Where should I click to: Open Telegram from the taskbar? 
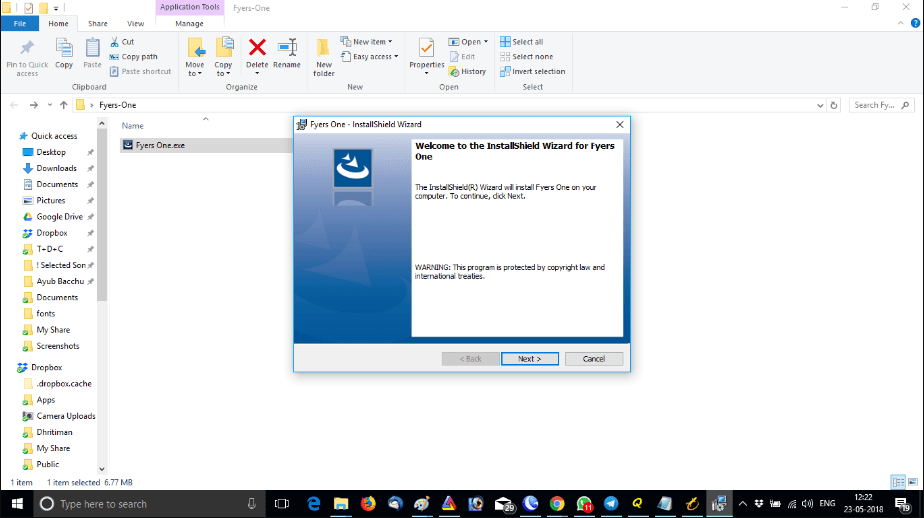pos(611,504)
